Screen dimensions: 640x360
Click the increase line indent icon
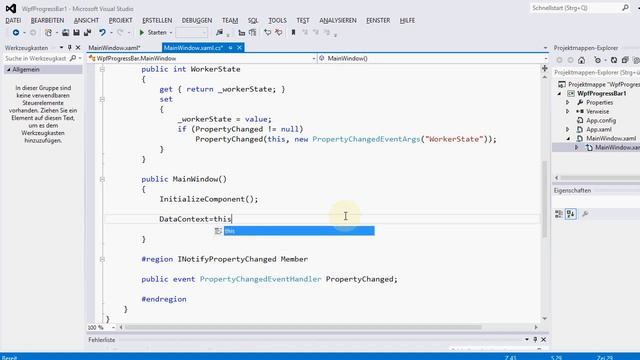253,32
